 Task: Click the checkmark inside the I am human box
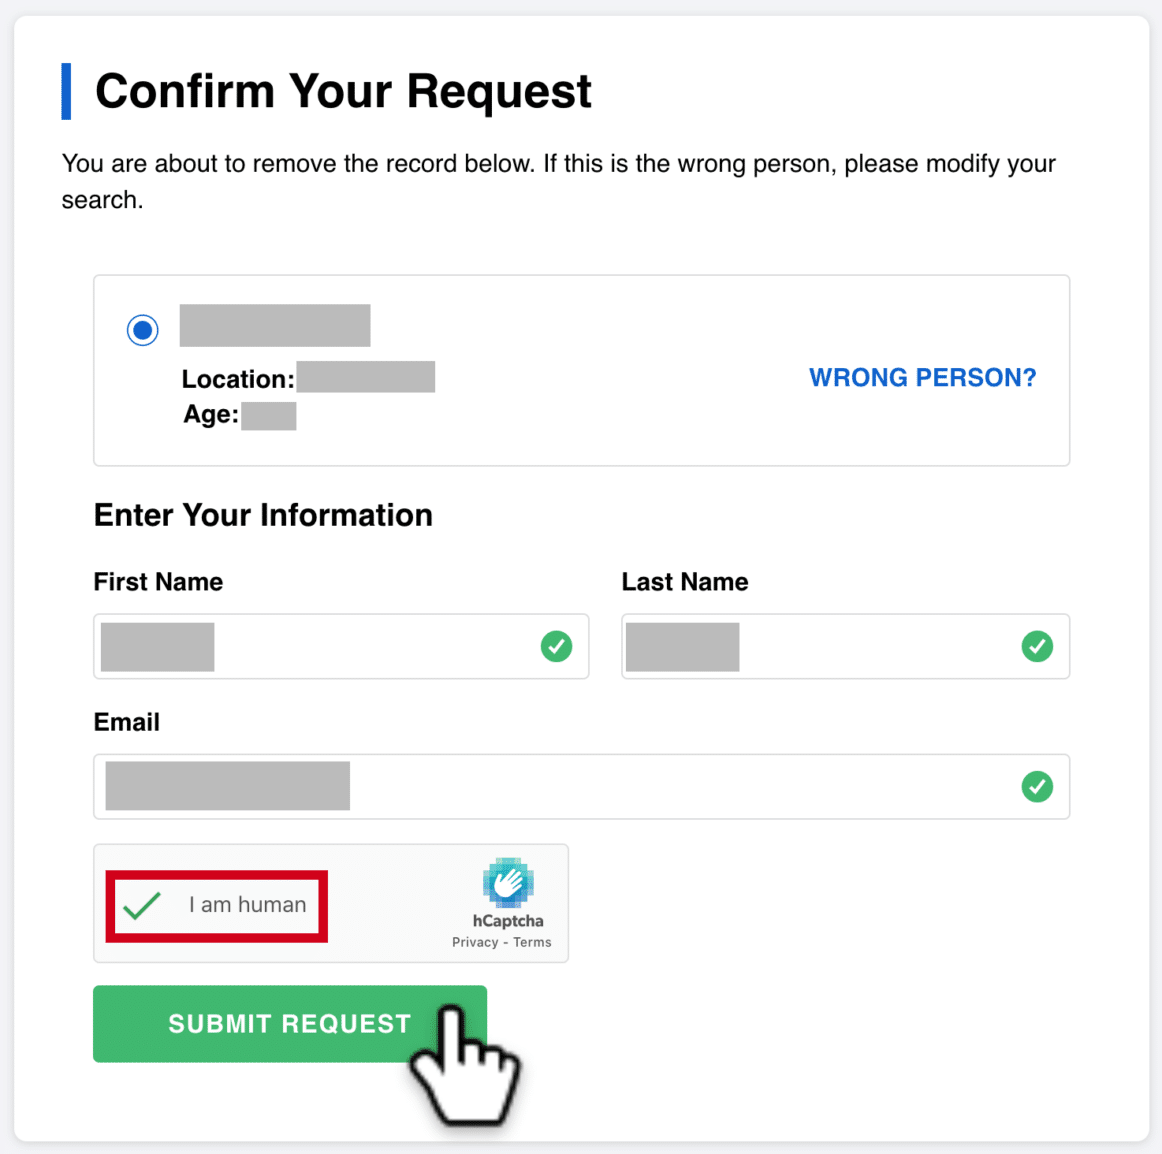141,905
